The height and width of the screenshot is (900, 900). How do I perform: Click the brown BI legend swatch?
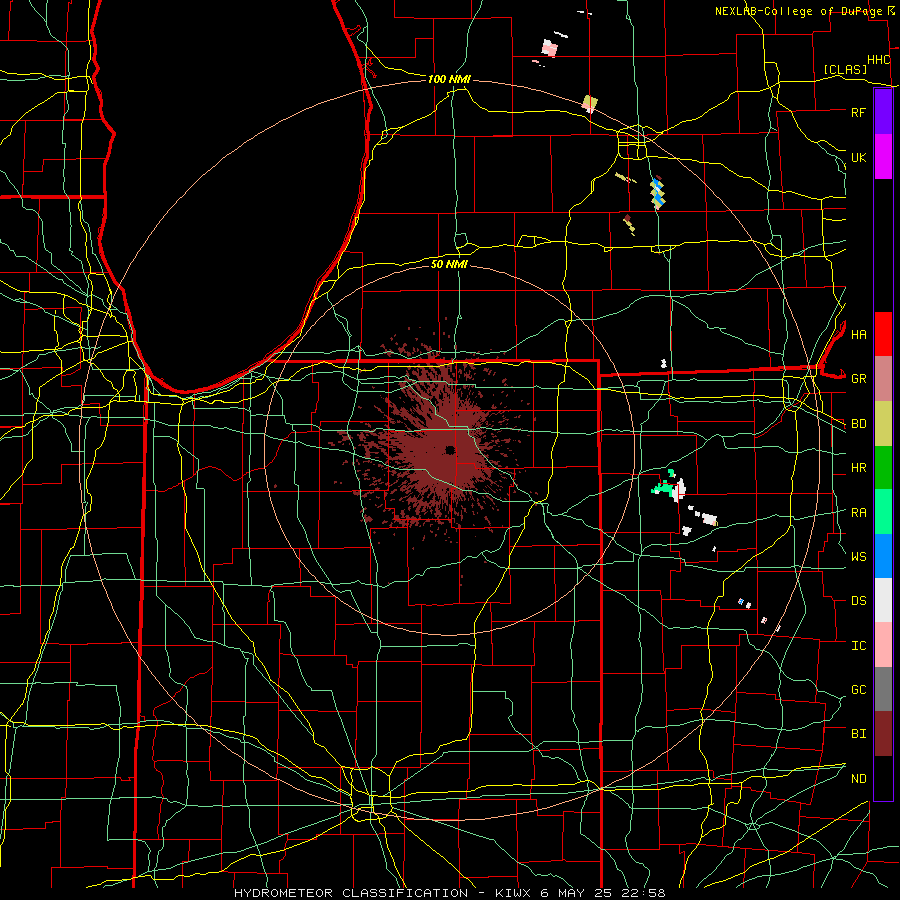point(883,734)
